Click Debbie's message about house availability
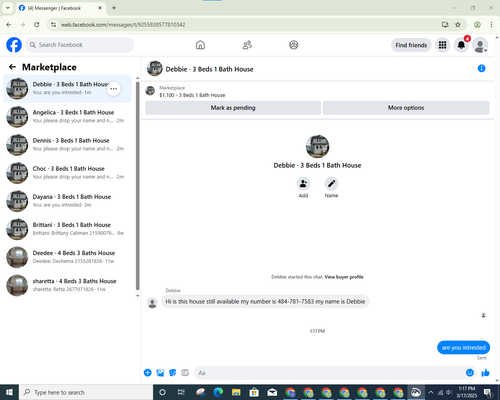Viewport: 500px width, 400px height. [265, 302]
